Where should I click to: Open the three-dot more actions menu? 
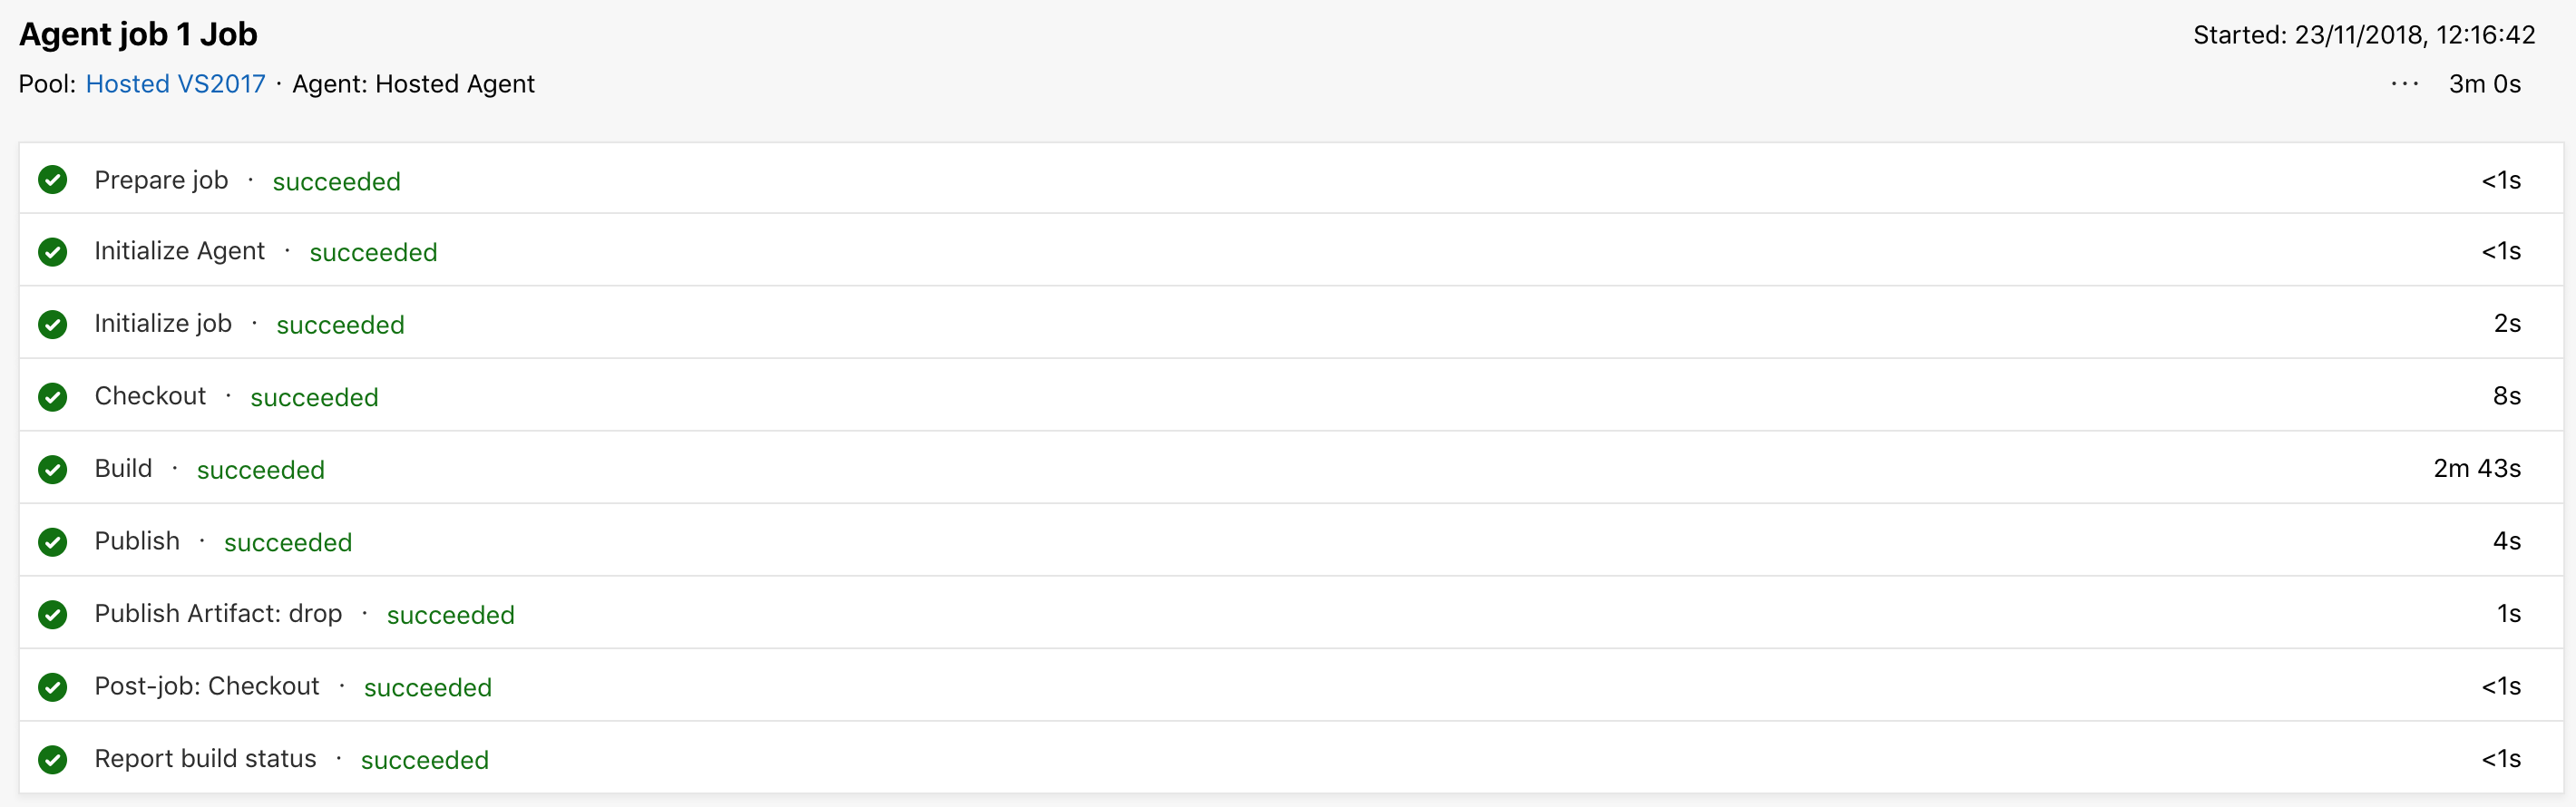pyautogui.click(x=2405, y=84)
